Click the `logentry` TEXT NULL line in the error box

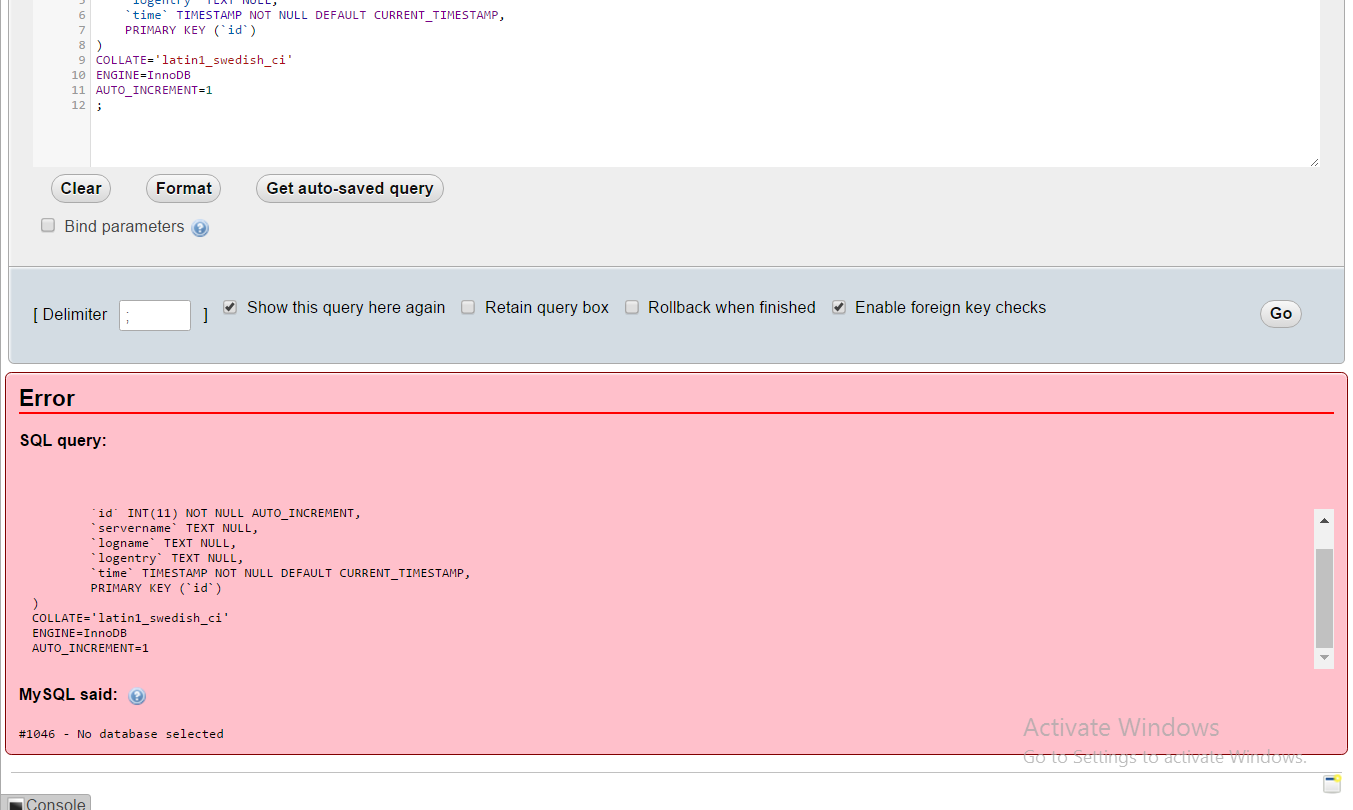pyautogui.click(x=167, y=558)
